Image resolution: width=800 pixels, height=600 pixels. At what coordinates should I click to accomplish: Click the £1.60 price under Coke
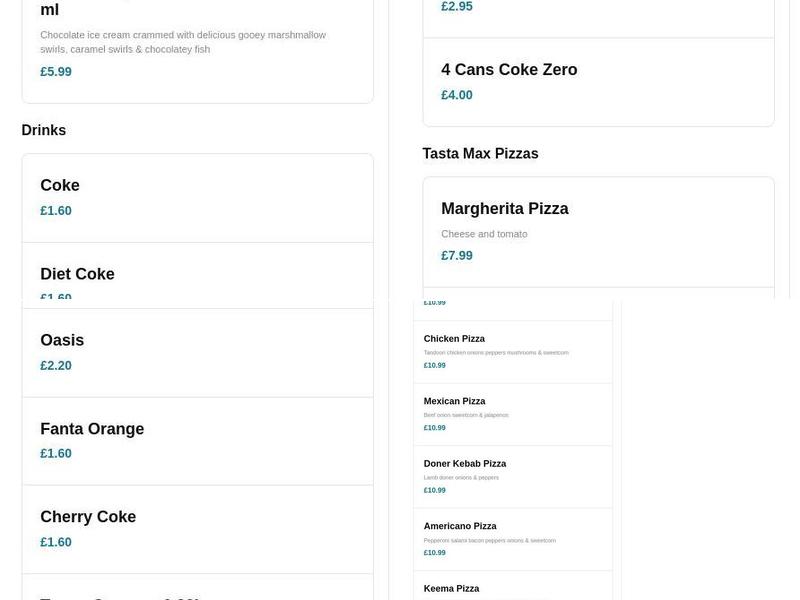coord(54,210)
